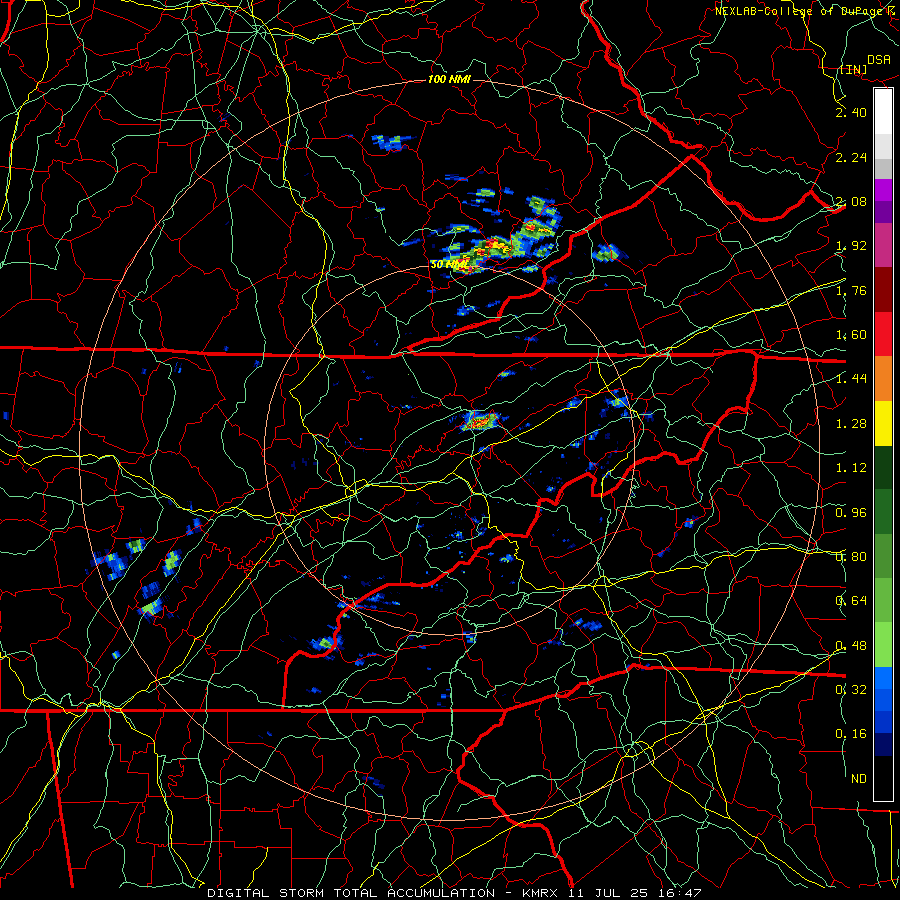Click the 1.92 legend value
The width and height of the screenshot is (900, 900).
851,246
